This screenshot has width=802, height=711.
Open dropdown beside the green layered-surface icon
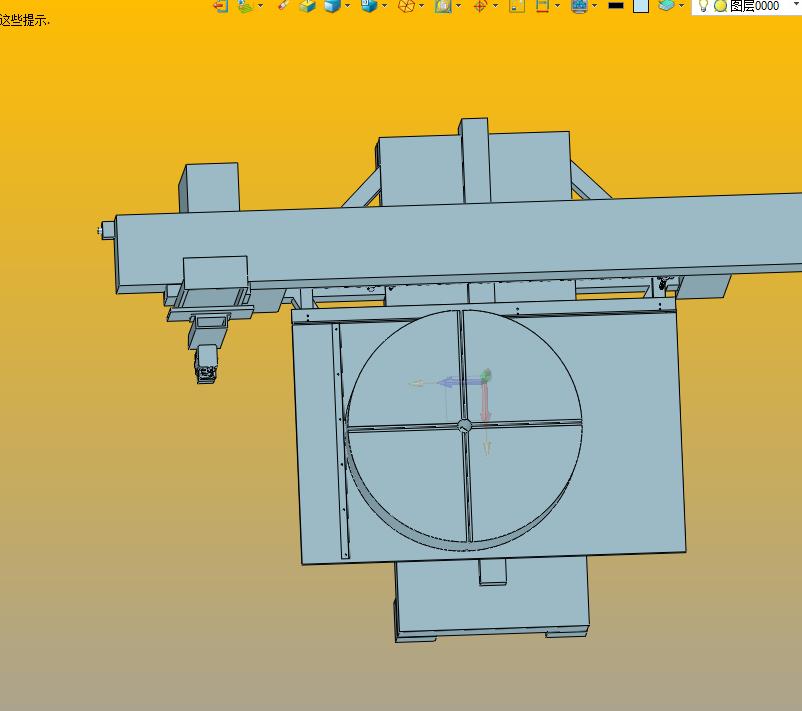261,6
